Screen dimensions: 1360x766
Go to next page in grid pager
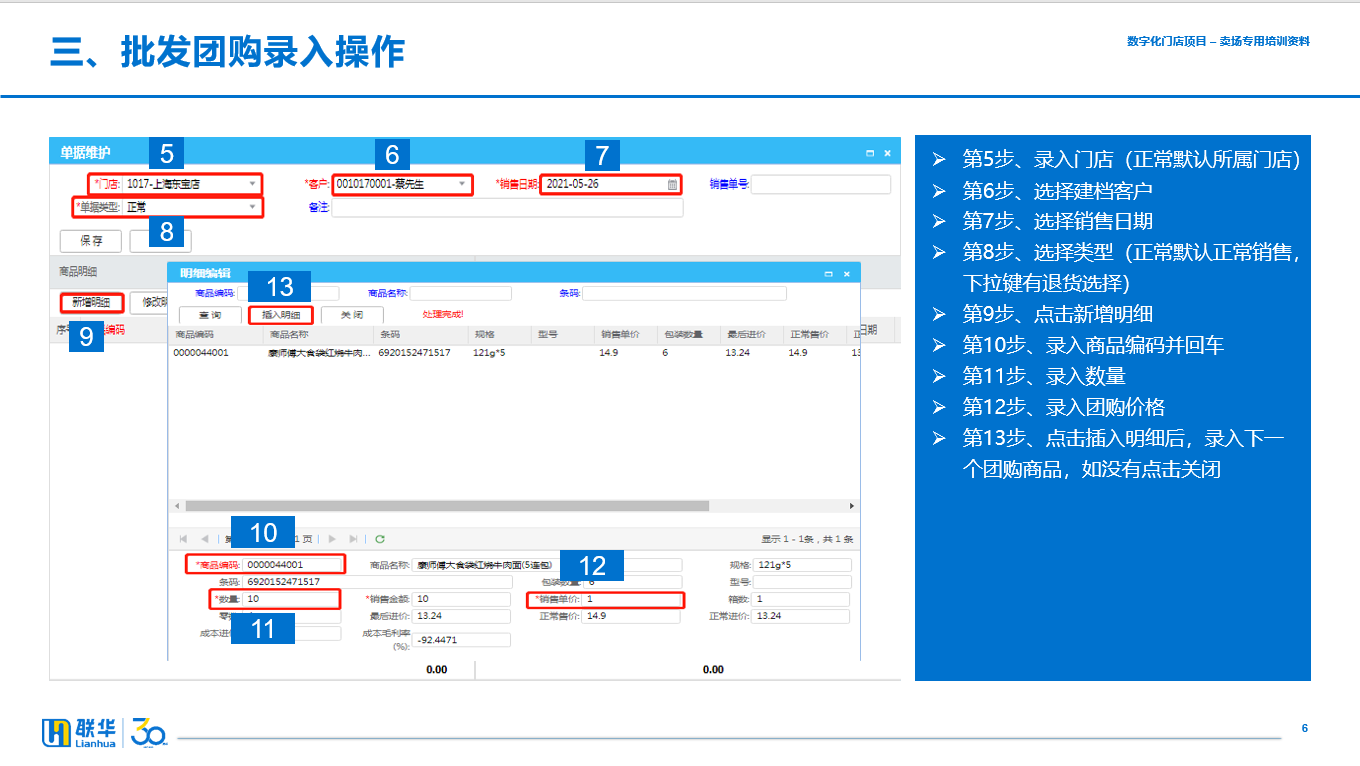(333, 539)
